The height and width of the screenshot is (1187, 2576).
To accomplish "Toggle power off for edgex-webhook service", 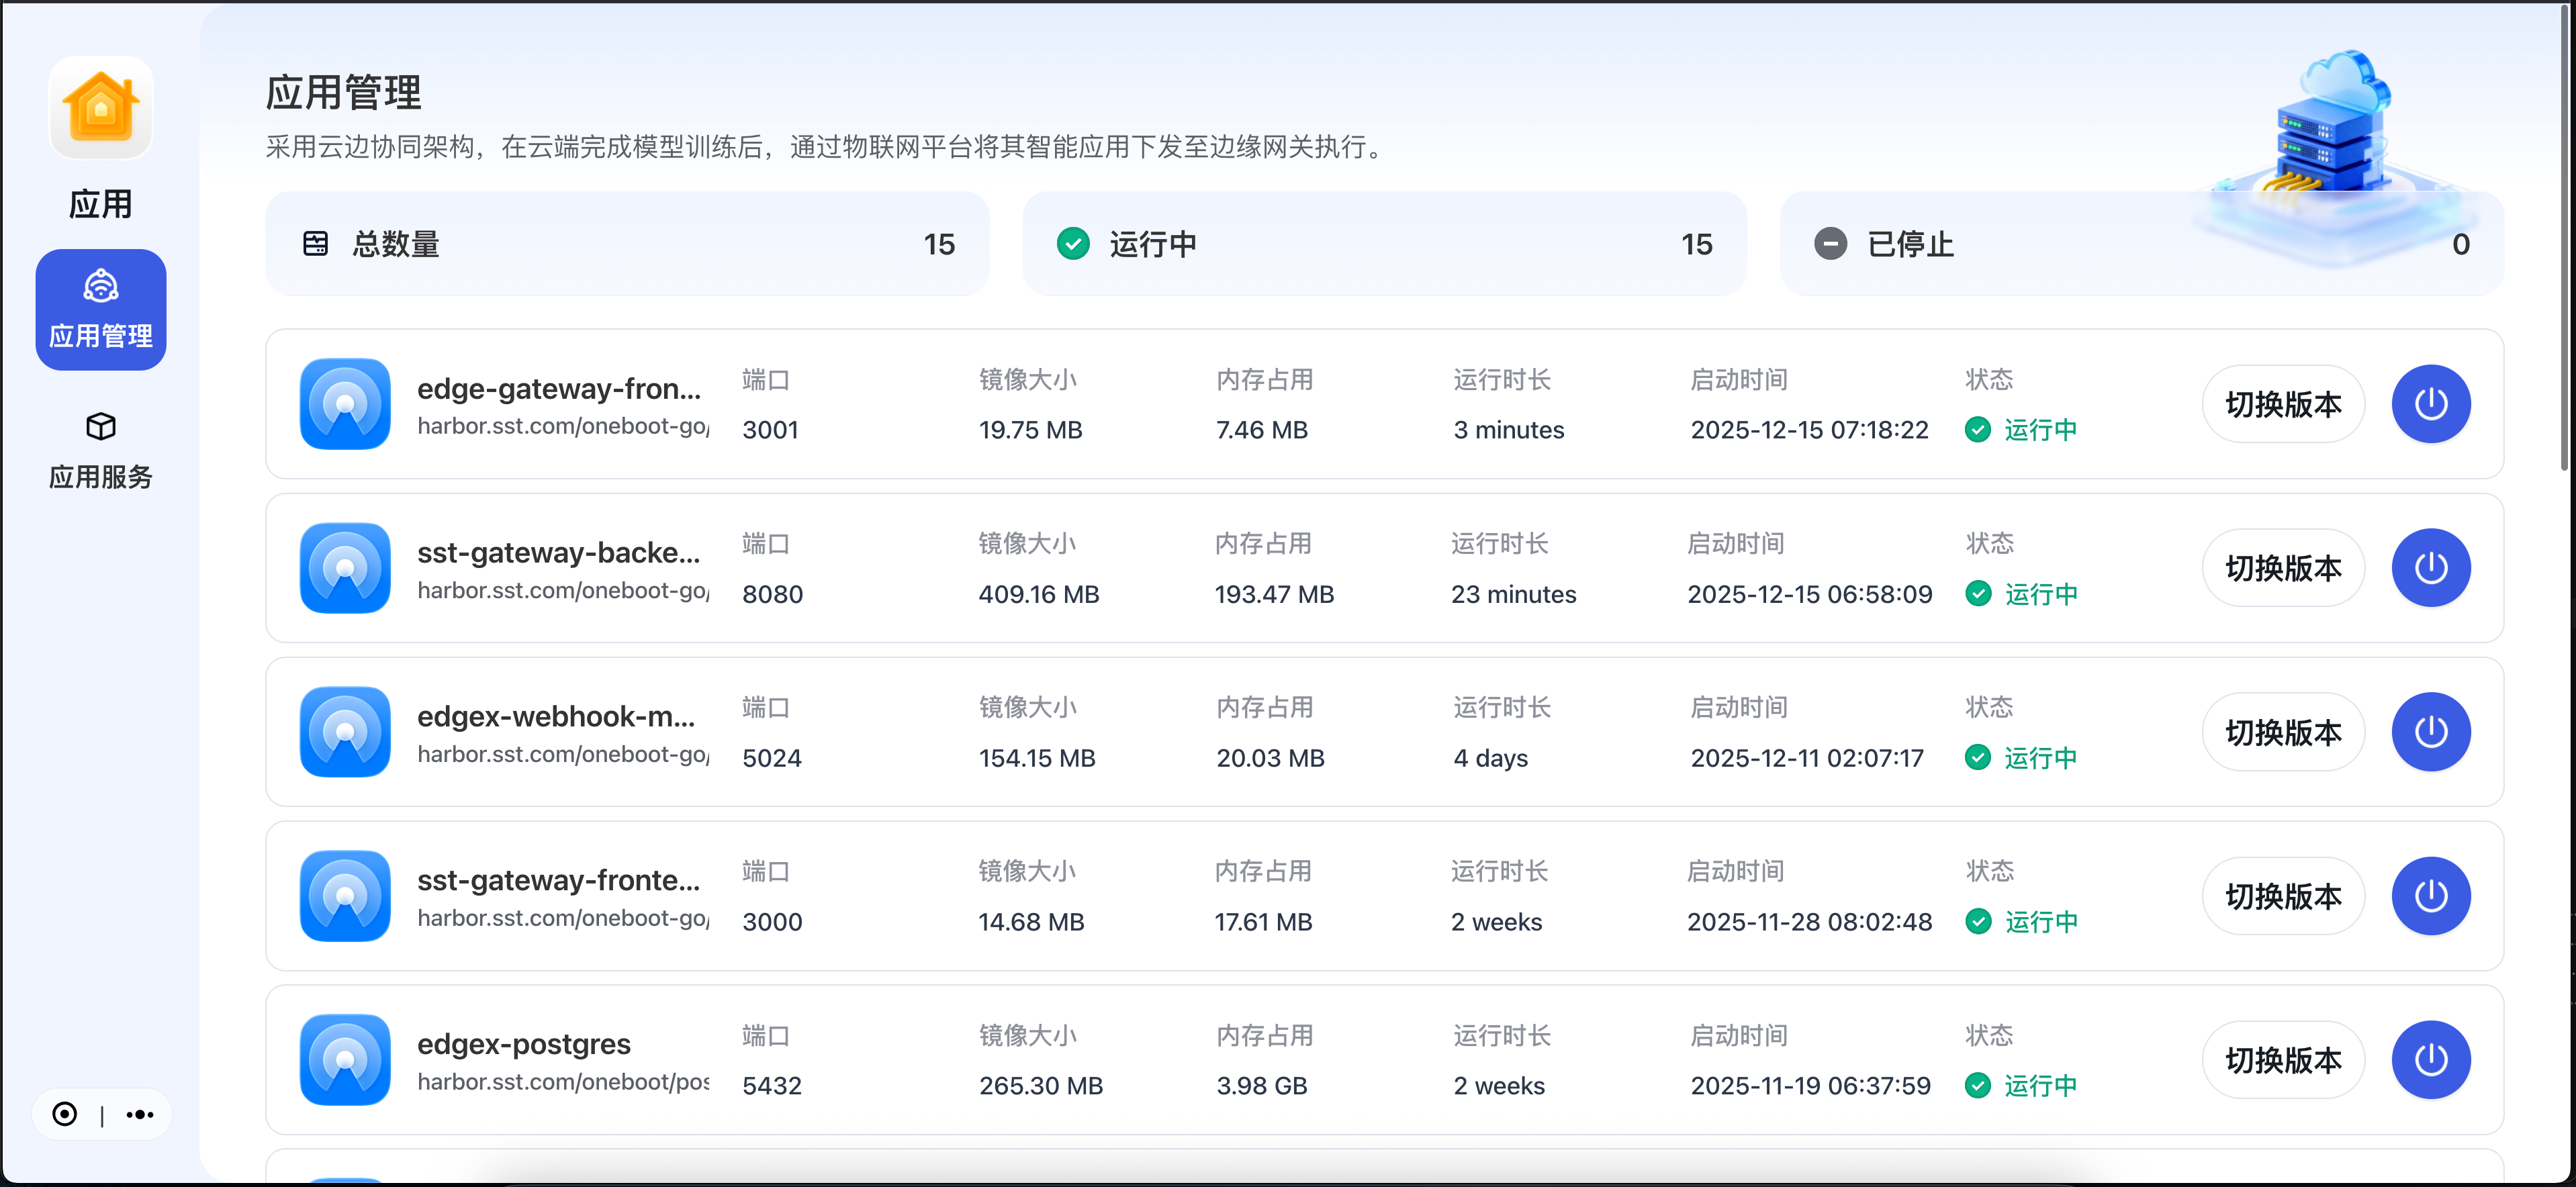I will pos(2431,731).
